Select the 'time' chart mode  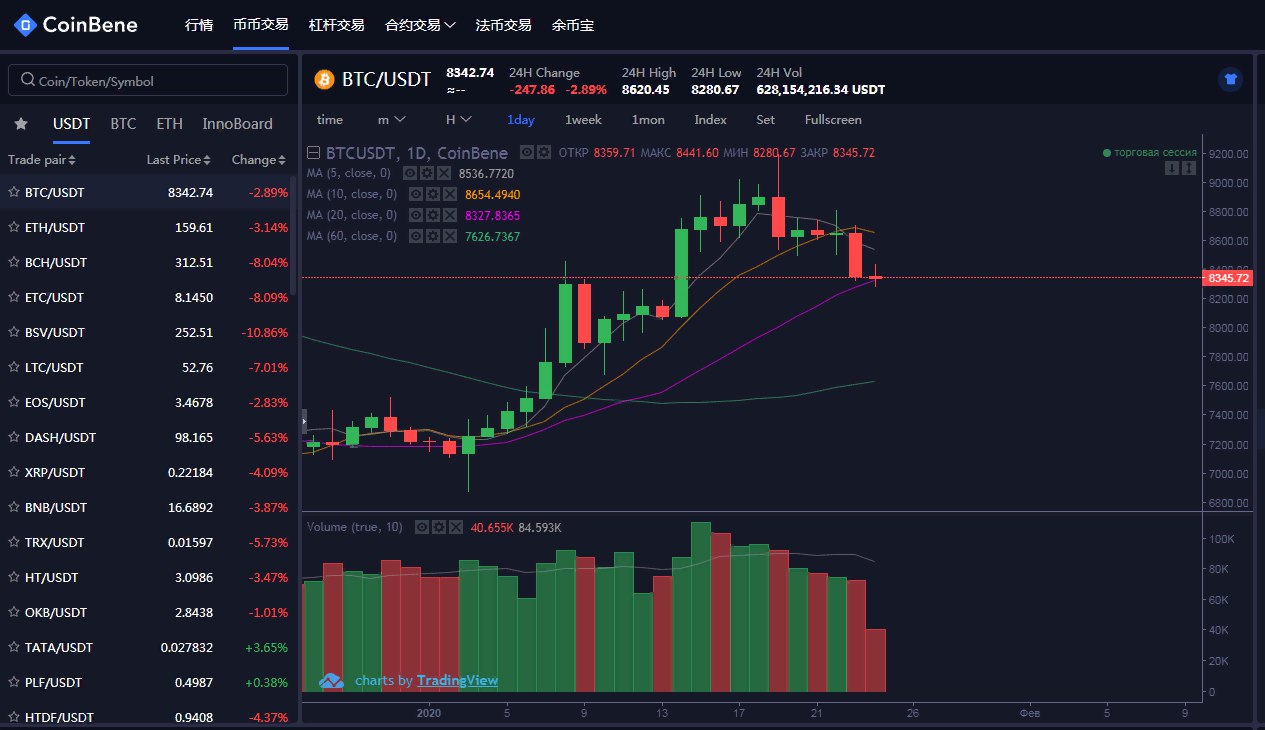pyautogui.click(x=330, y=119)
